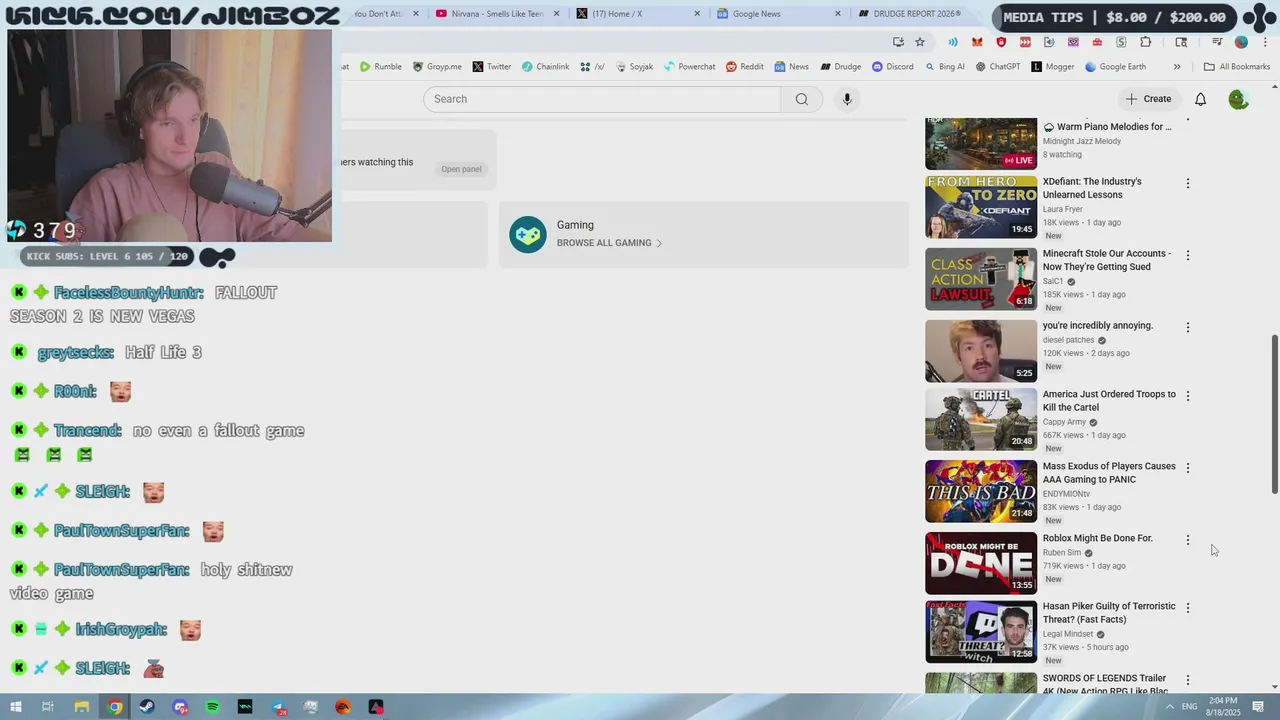The height and width of the screenshot is (720, 1280).
Task: Click the ENG language indicator
Action: [x=1189, y=707]
